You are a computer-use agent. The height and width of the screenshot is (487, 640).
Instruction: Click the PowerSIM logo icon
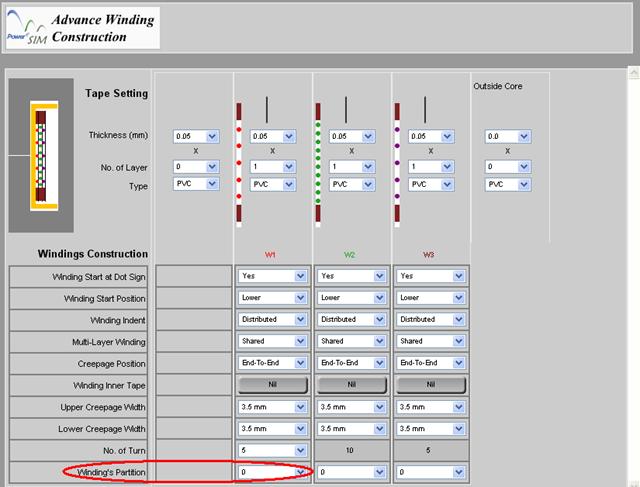(x=26, y=28)
